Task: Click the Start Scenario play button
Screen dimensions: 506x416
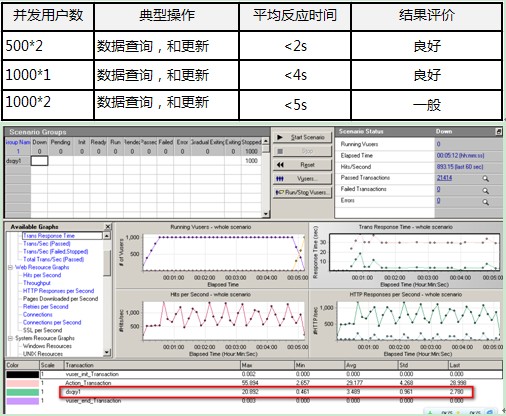Action: [x=303, y=137]
